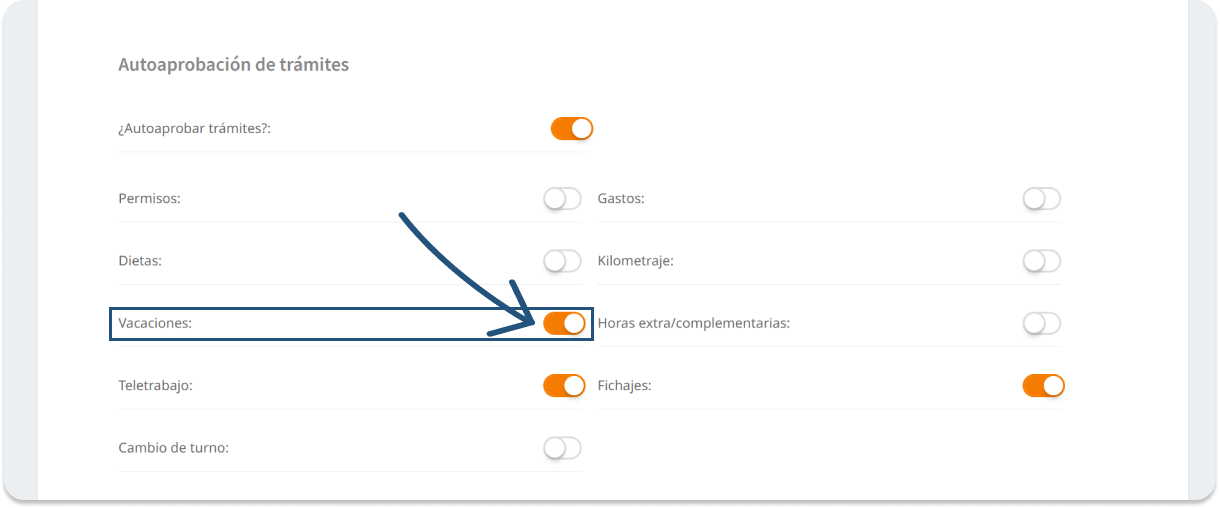Click the 'Cambio de turno:' label
The image size is (1220, 508).
(173, 447)
